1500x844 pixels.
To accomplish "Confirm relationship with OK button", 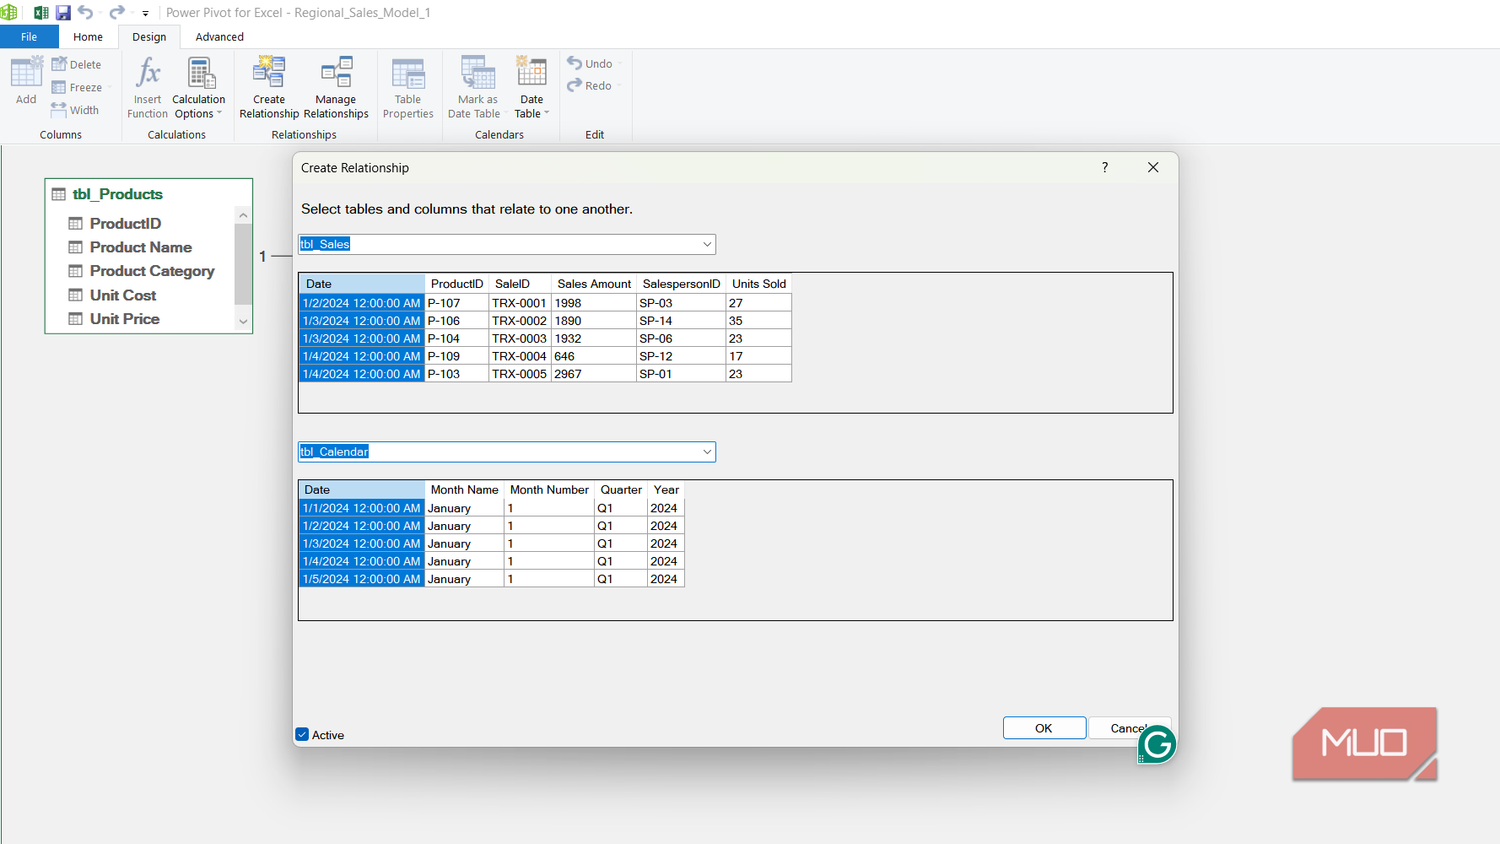I will click(x=1044, y=728).
